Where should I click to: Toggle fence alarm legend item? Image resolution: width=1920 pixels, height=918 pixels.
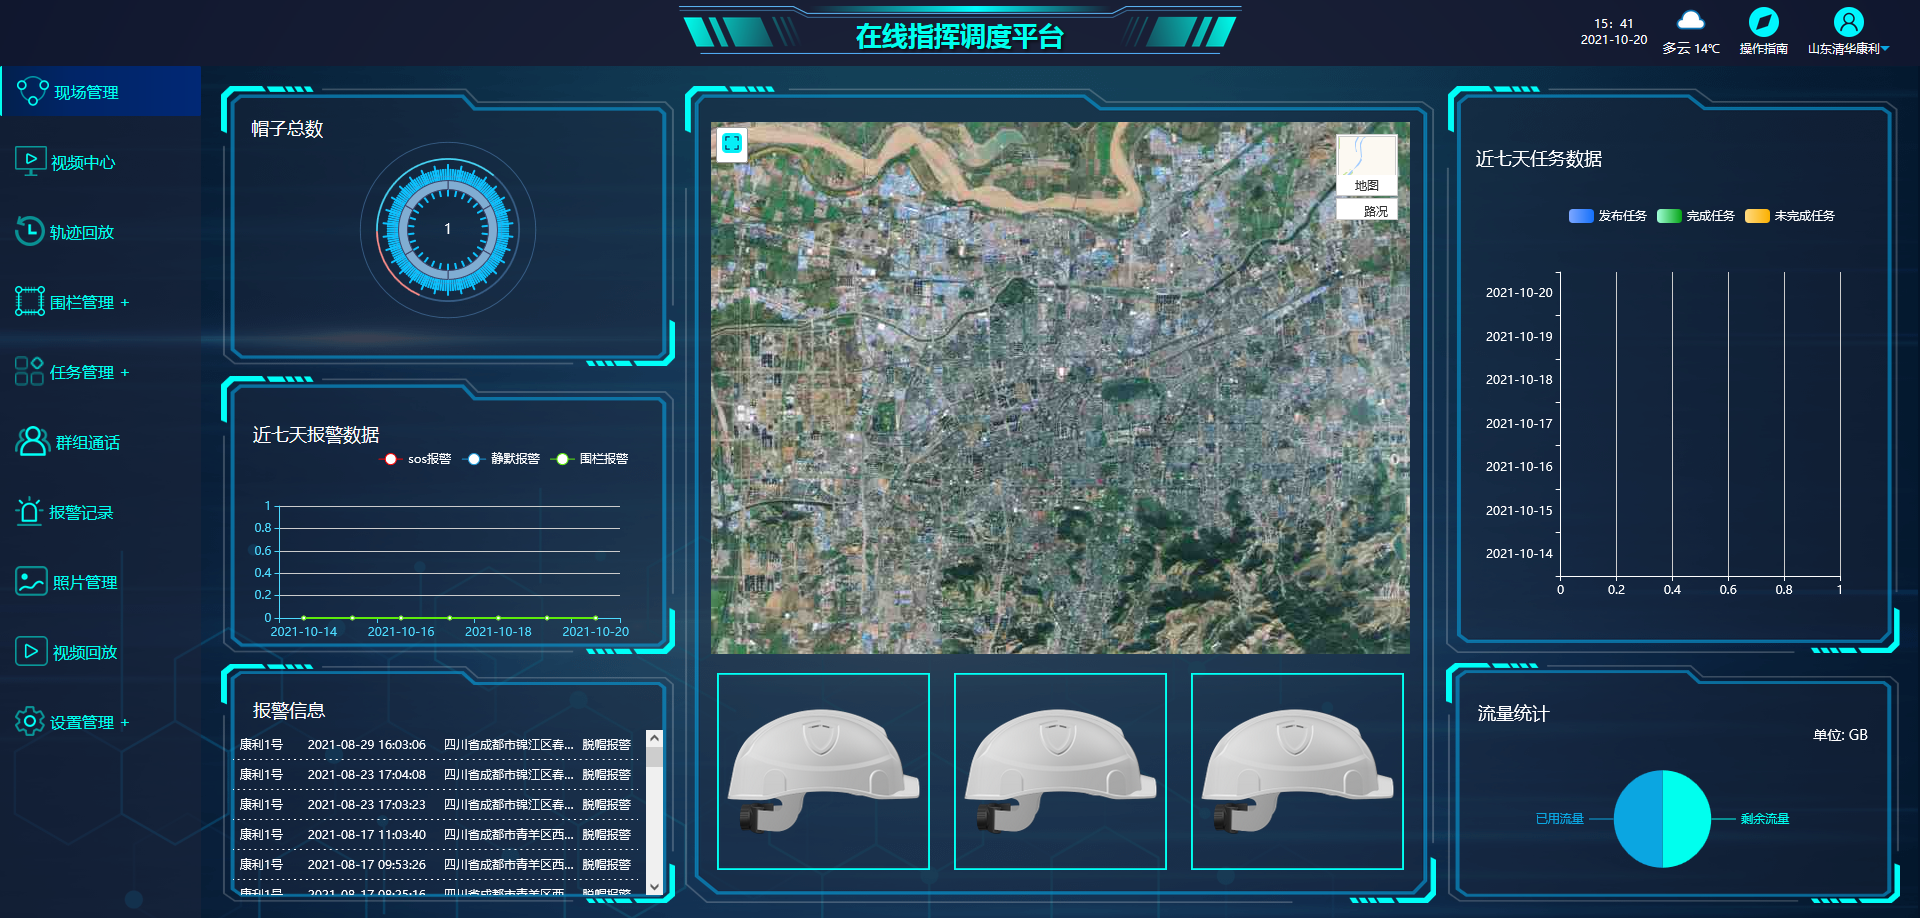coord(563,459)
